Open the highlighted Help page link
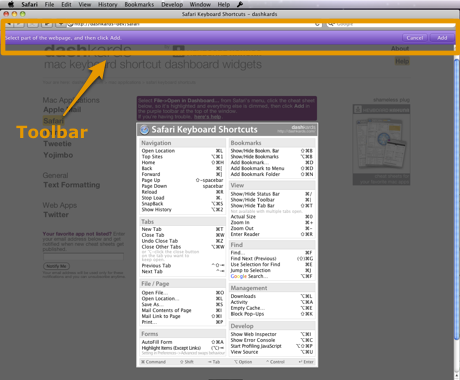The width and height of the screenshot is (460, 380). coord(402,61)
